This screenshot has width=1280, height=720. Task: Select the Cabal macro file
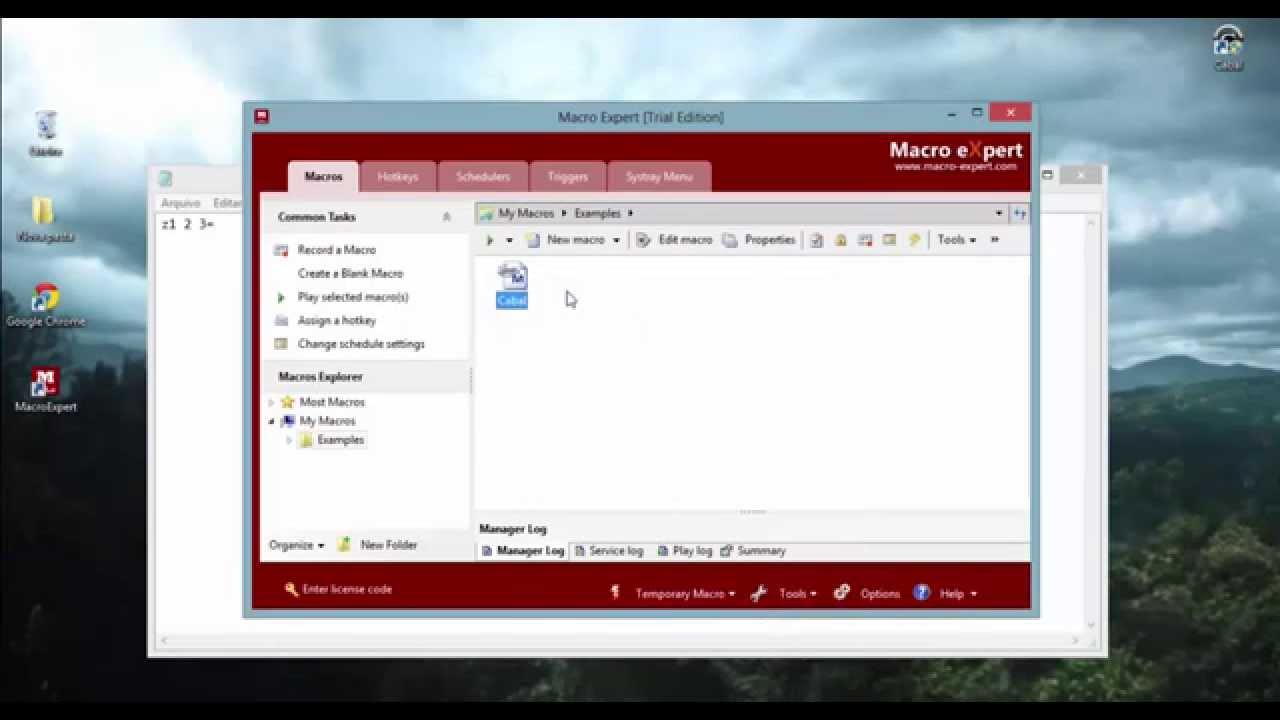[512, 285]
